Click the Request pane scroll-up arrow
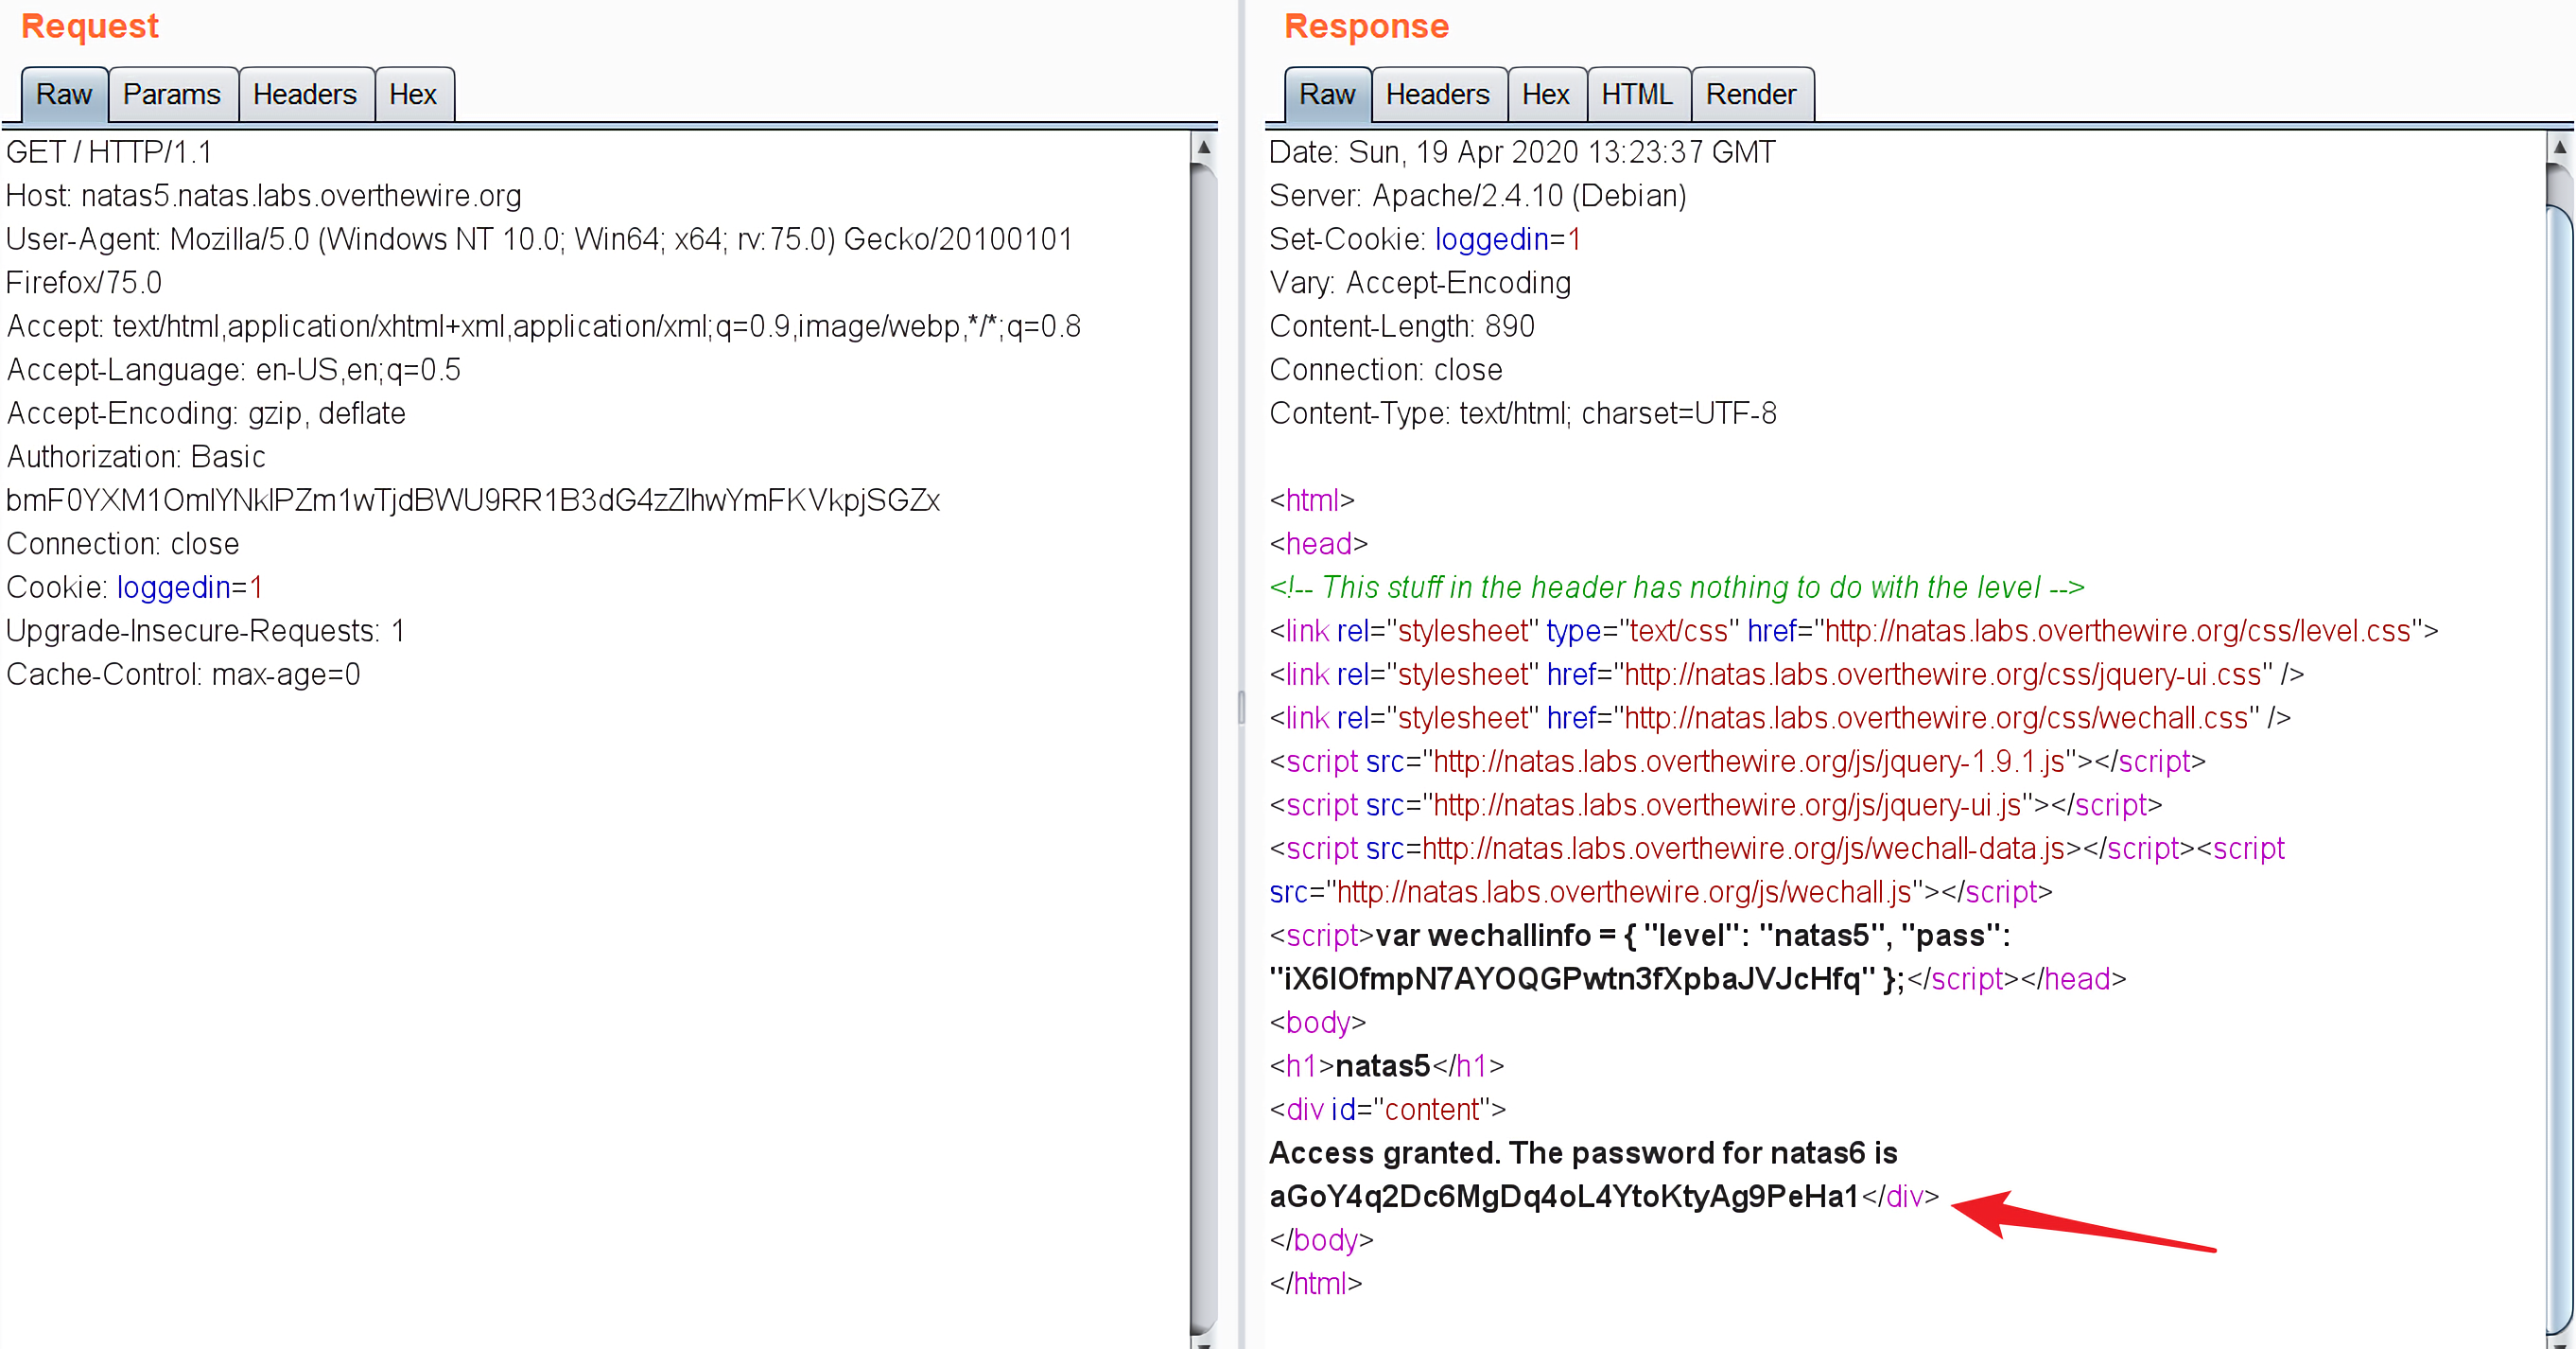This screenshot has height=1349, width=2576. click(x=1204, y=147)
